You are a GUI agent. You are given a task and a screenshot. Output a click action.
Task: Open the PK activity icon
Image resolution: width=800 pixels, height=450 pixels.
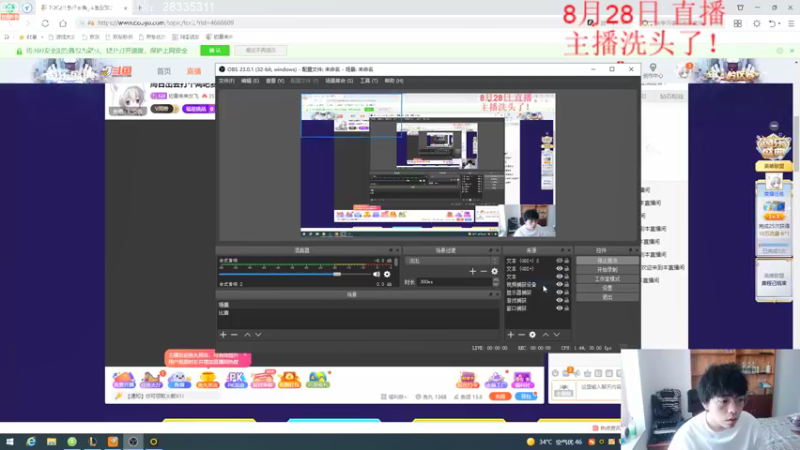click(236, 380)
